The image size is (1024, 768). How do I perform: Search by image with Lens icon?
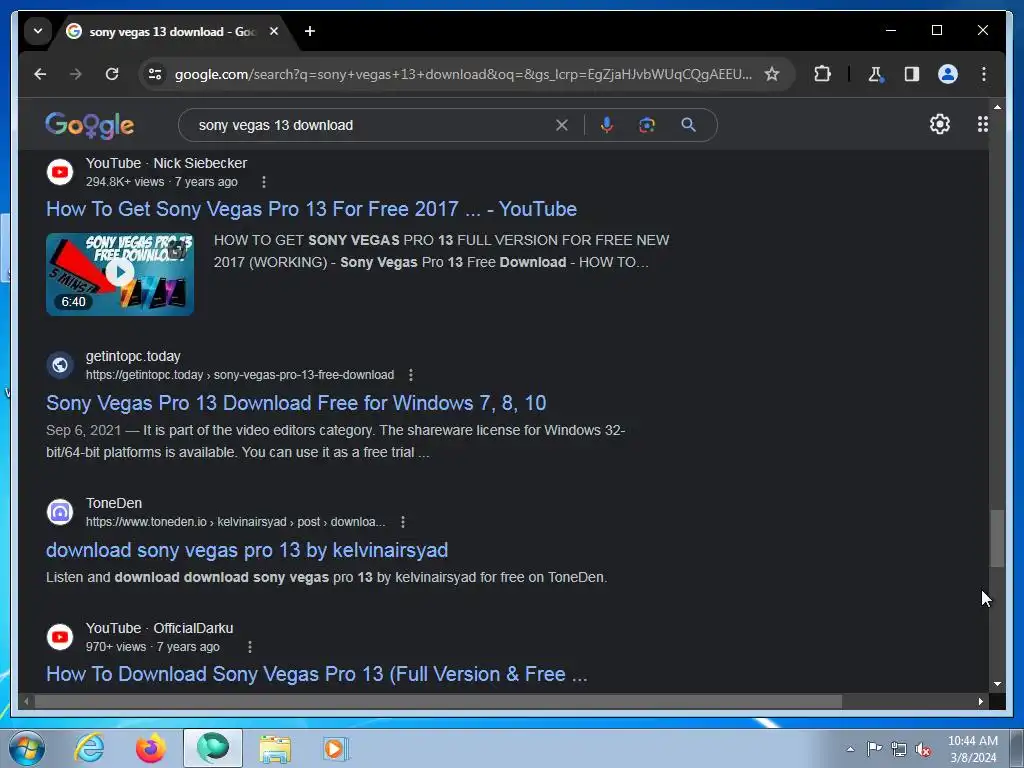click(647, 125)
